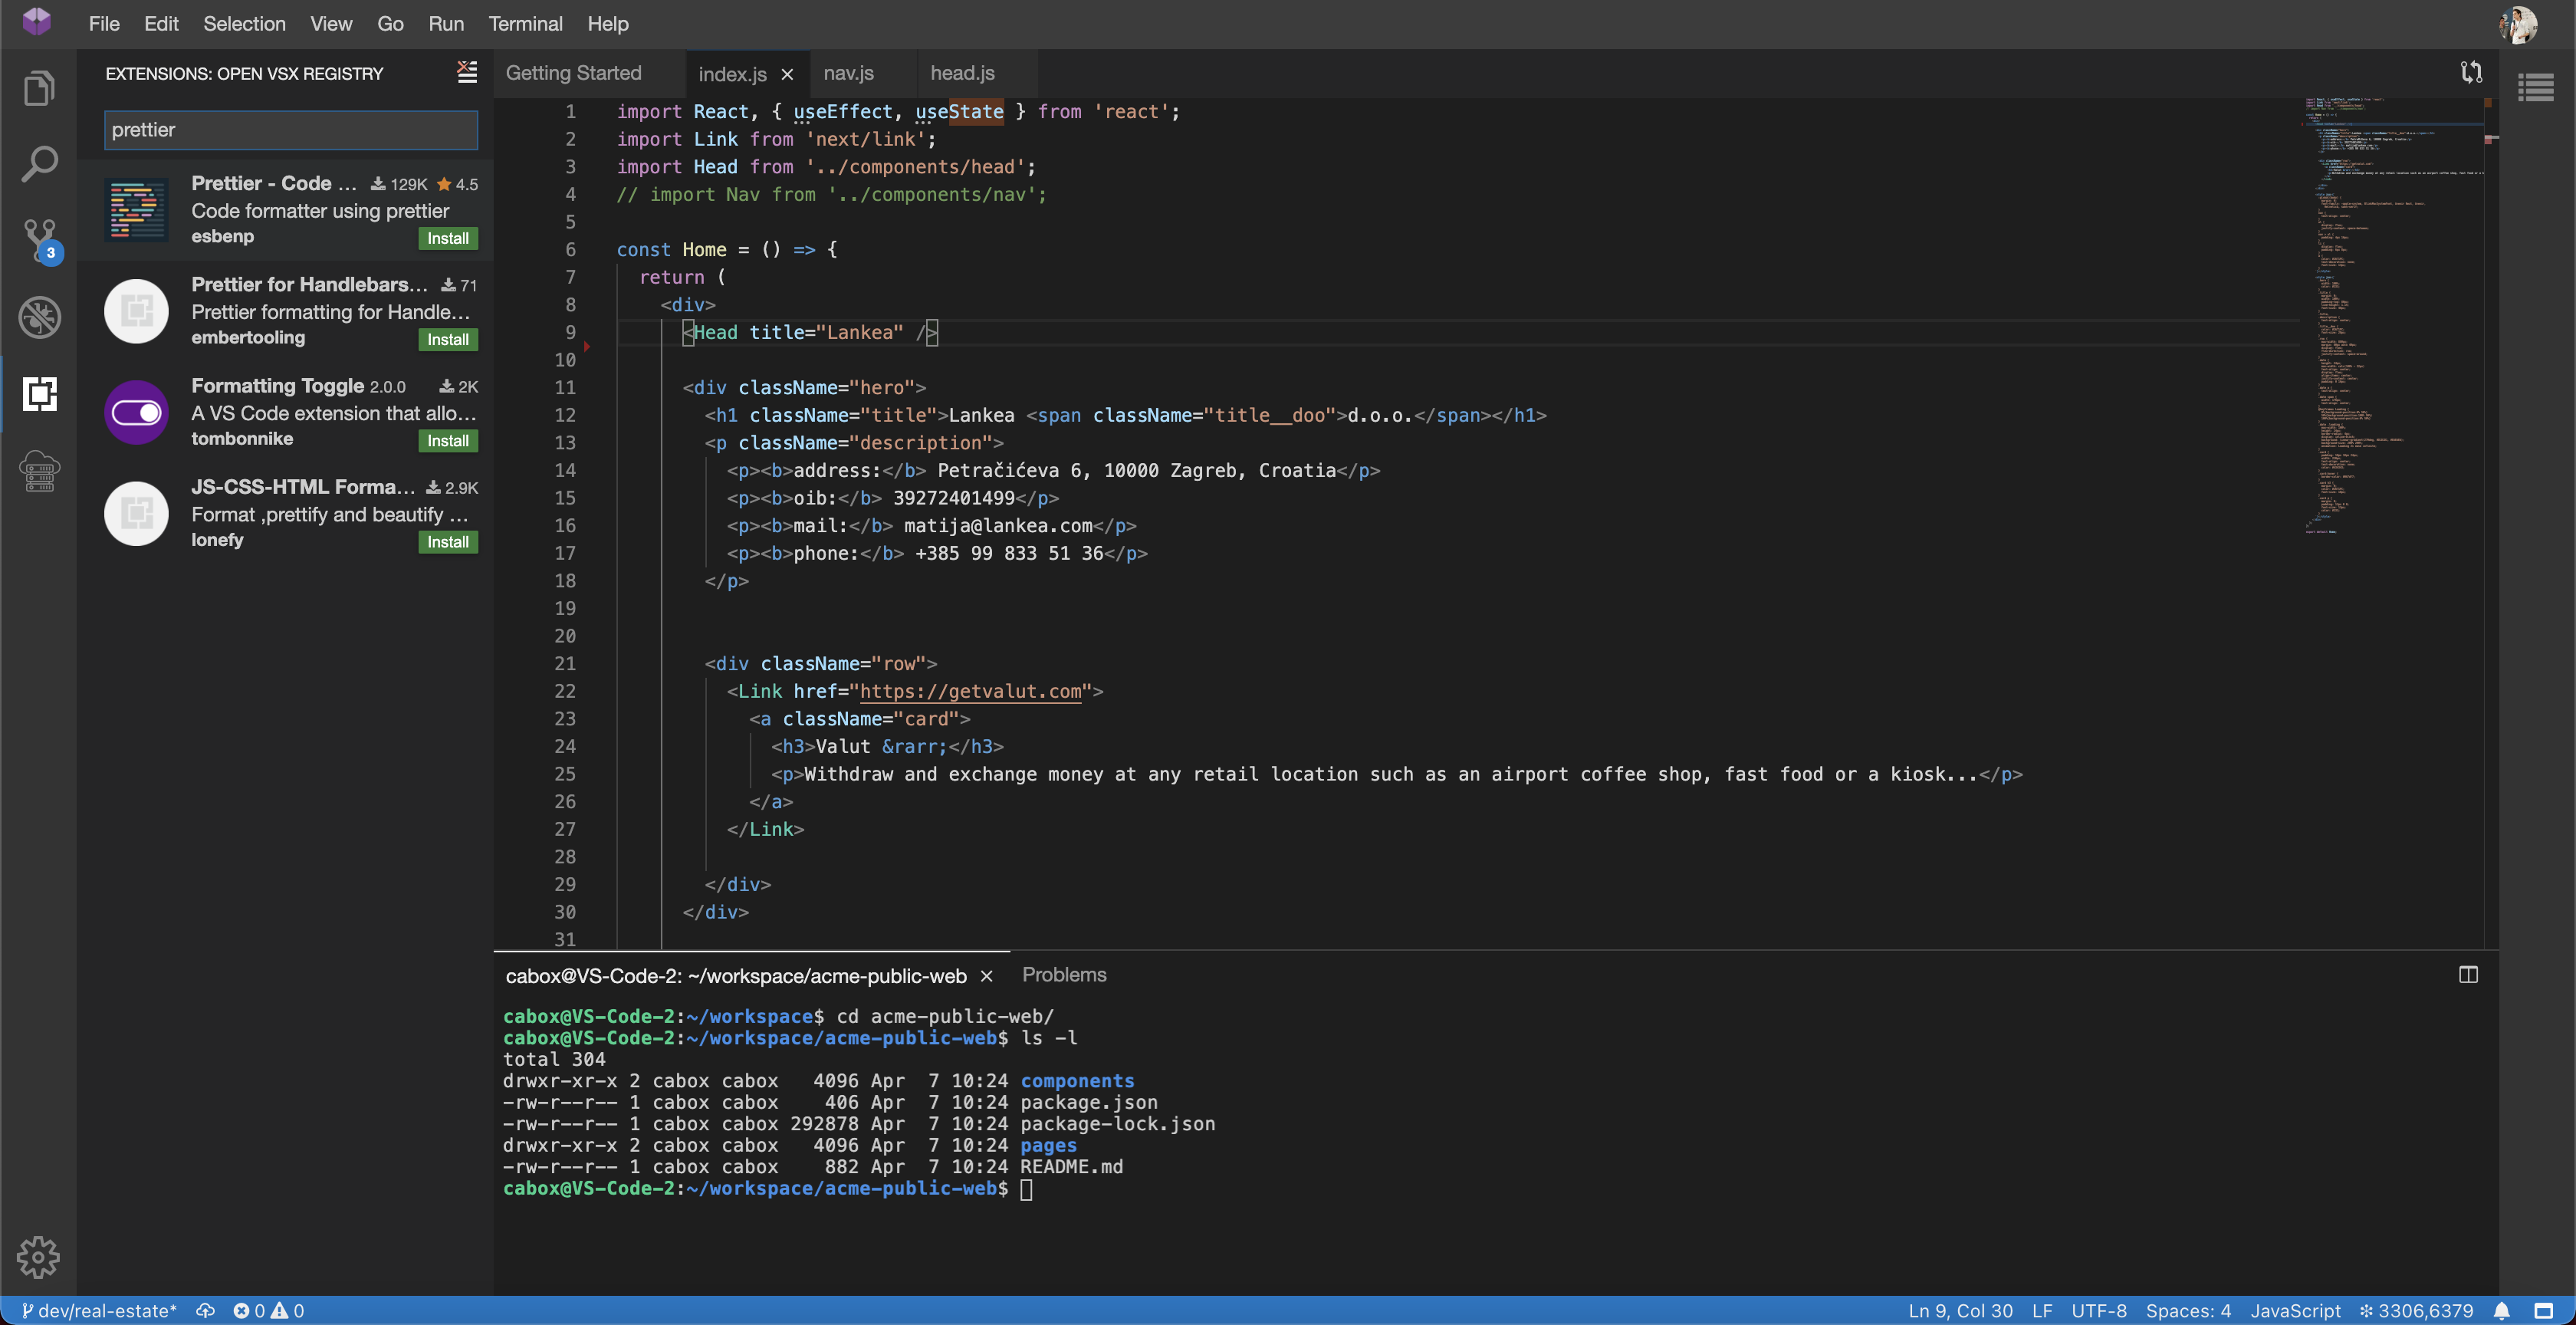Screen dimensions: 2576x1325
Task: Click the useState import on line 1
Action: coord(959,111)
